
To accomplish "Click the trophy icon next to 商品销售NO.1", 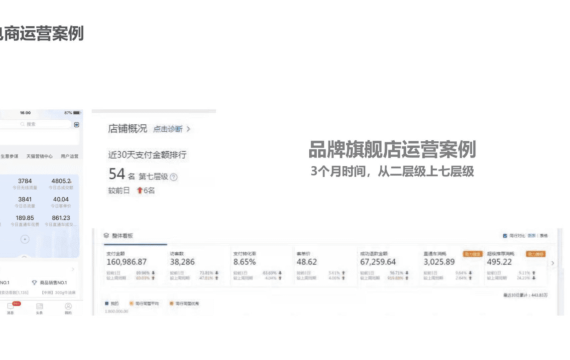I will [34, 283].
